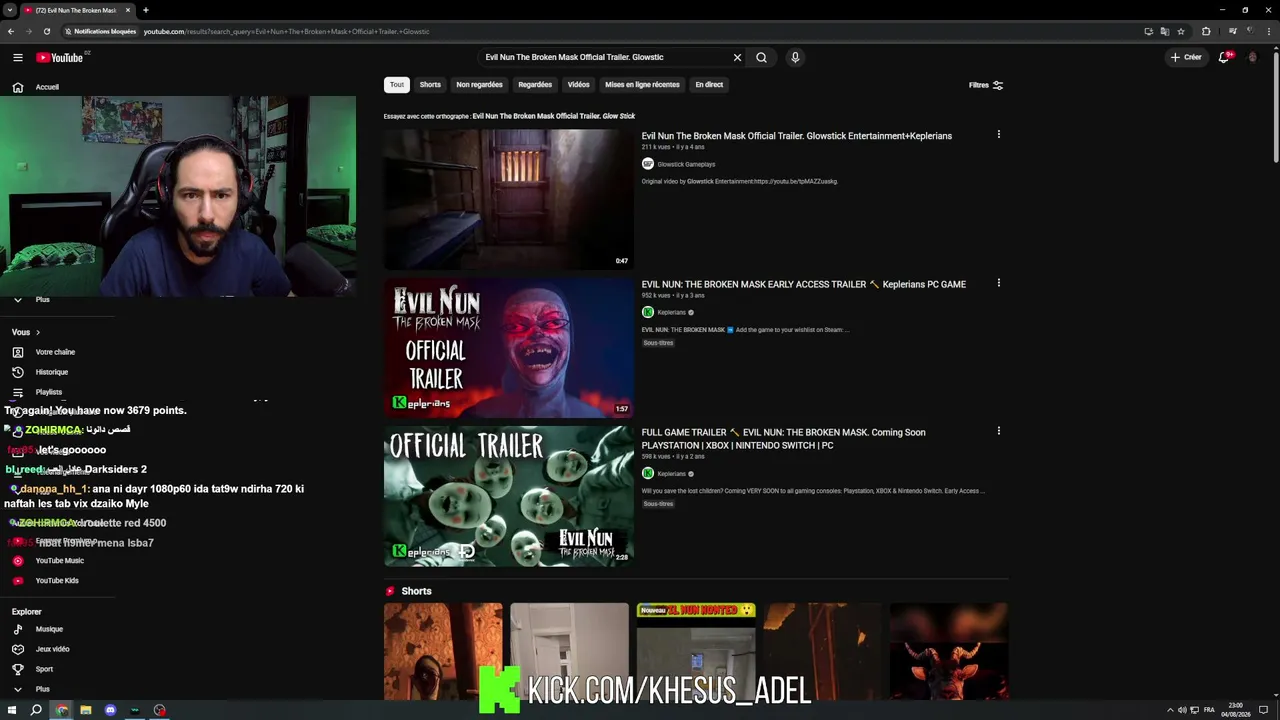The width and height of the screenshot is (1280, 720).
Task: Use the suggested spelling 'Glow Stick' link
Action: coord(554,116)
